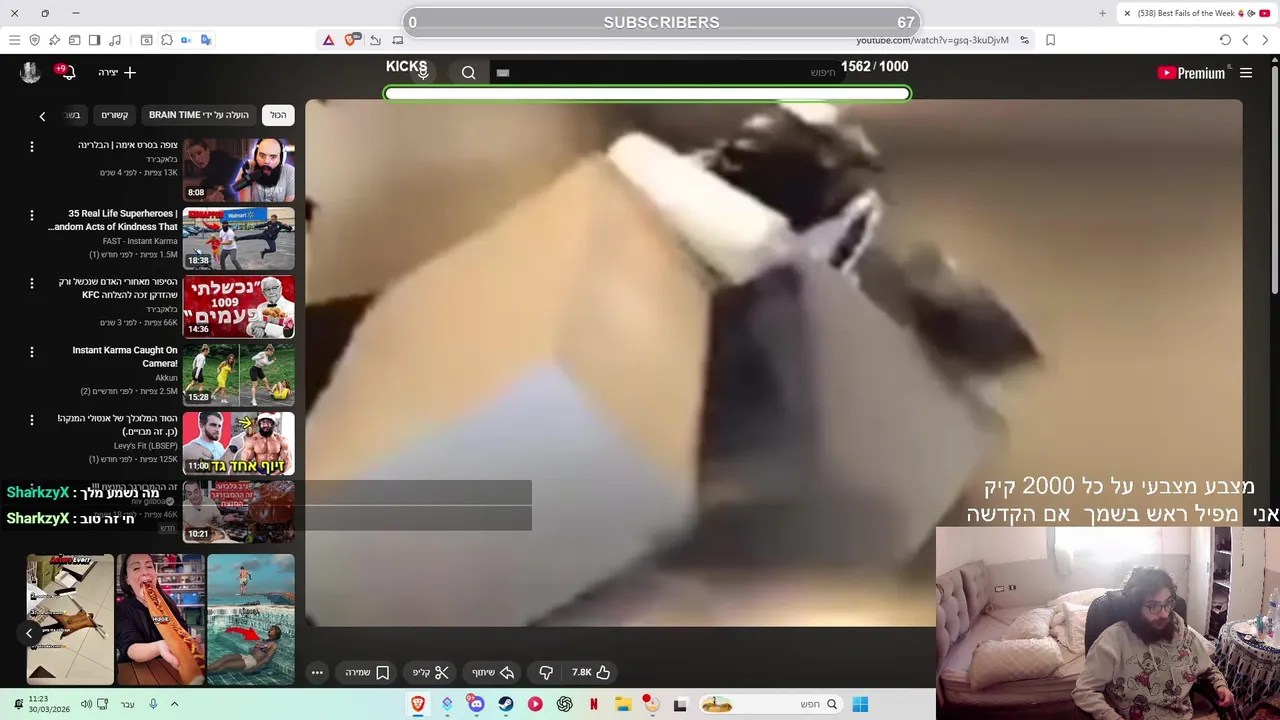The width and height of the screenshot is (1280, 720).
Task: Go to YouTube Premium home logo
Action: click(1191, 73)
